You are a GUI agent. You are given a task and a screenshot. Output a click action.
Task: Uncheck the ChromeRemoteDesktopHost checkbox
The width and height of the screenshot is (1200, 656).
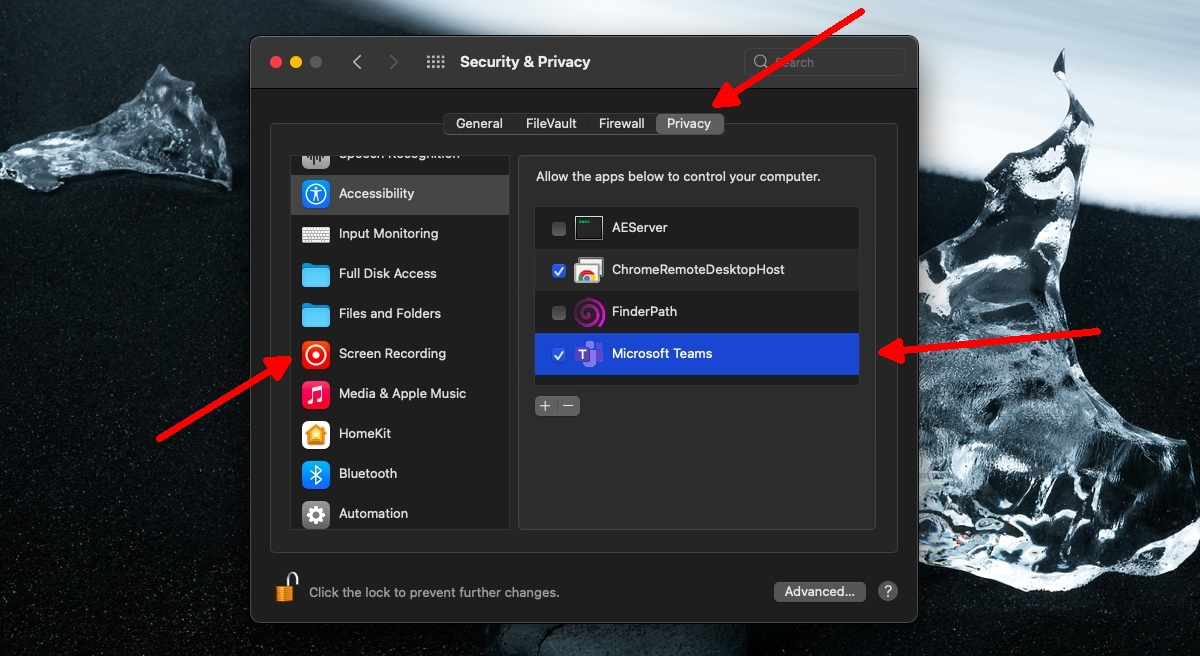tap(559, 271)
